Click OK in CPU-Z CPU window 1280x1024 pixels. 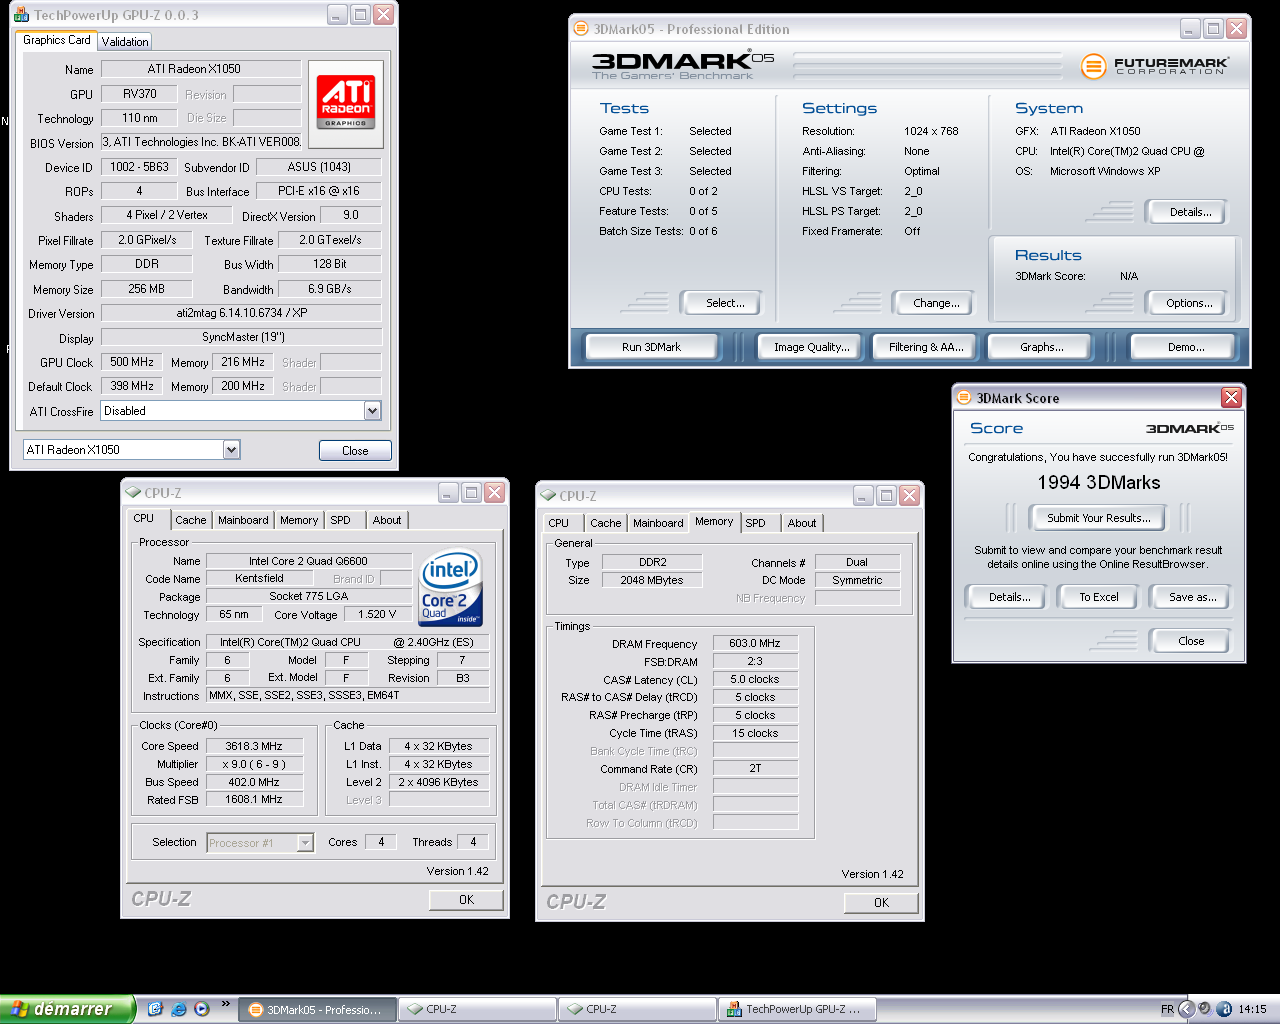[x=466, y=900]
